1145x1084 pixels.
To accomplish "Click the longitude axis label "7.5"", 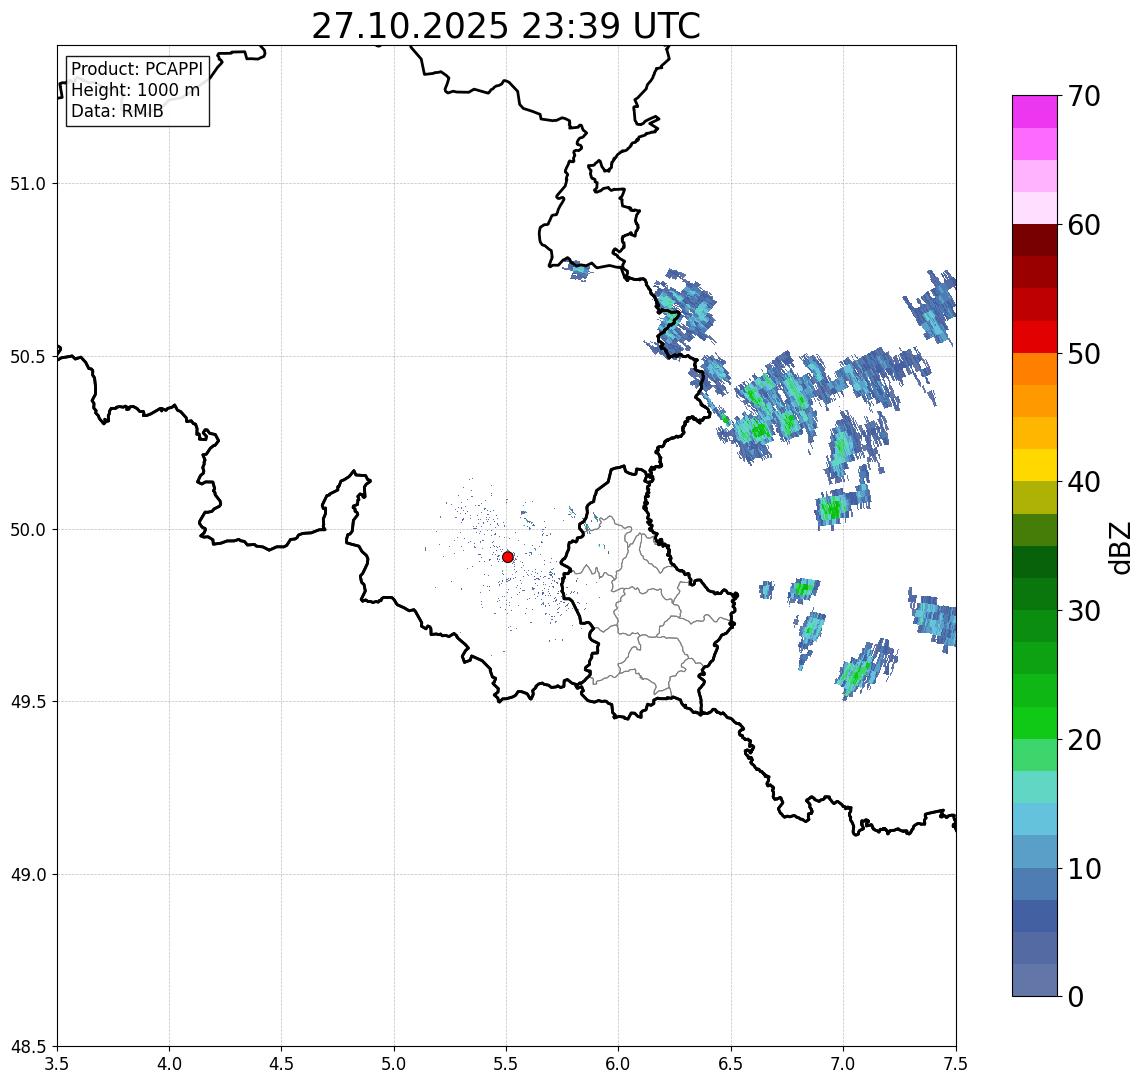I will pos(956,1064).
